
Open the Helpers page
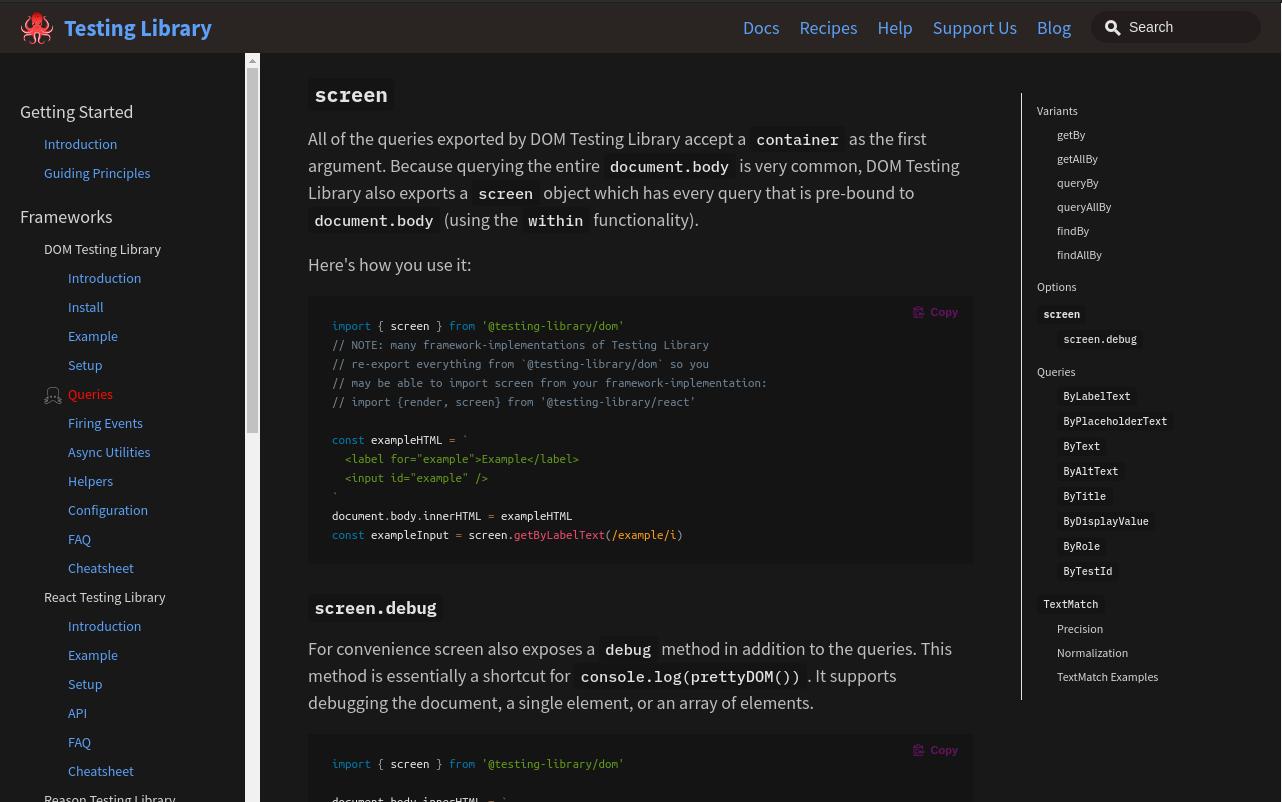(x=90, y=481)
